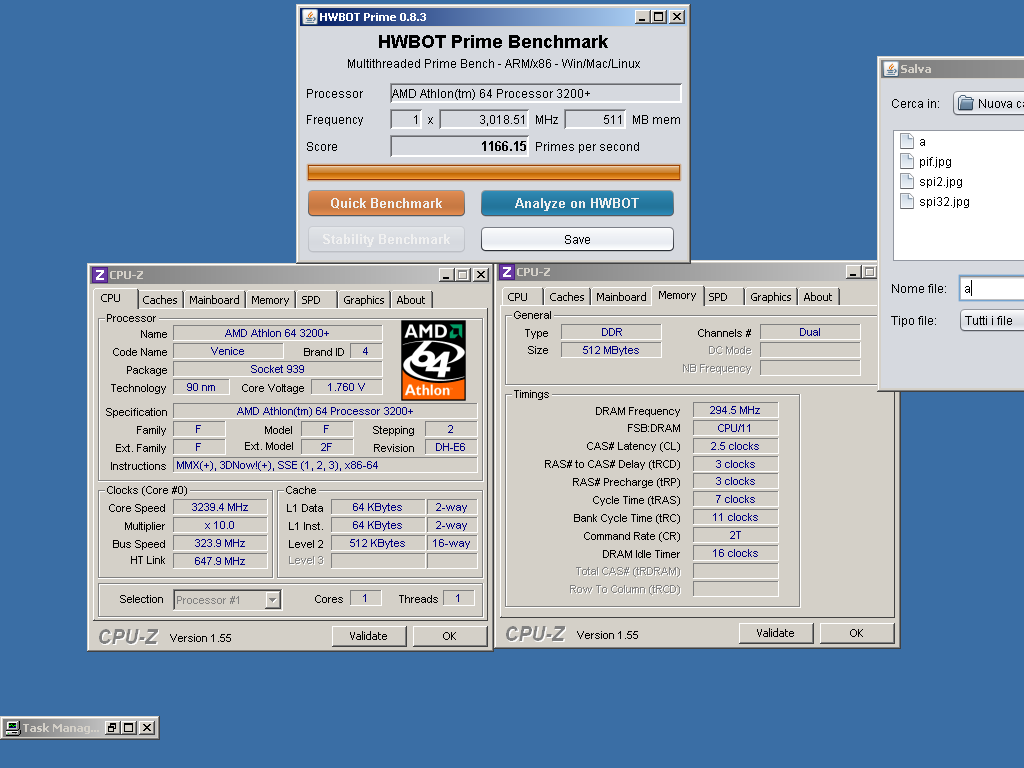This screenshot has height=768, width=1024.
Task: Open the Processor #1 selection dropdown
Action: point(272,600)
